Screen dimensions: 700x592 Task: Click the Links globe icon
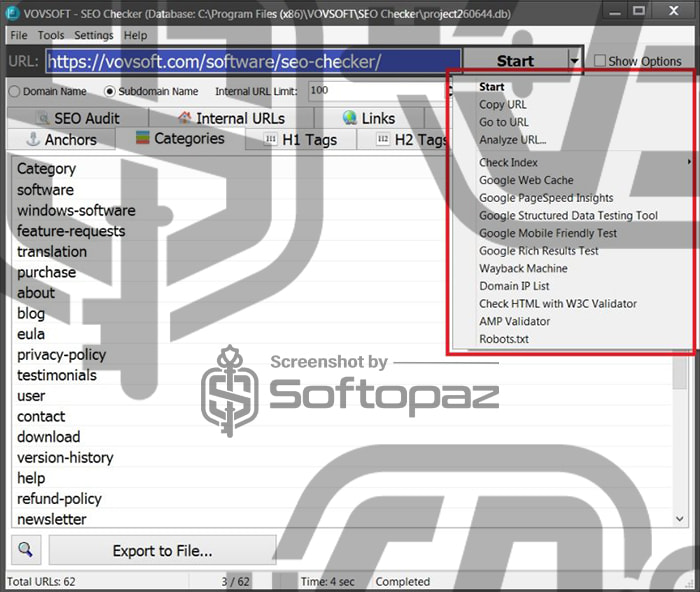click(350, 118)
